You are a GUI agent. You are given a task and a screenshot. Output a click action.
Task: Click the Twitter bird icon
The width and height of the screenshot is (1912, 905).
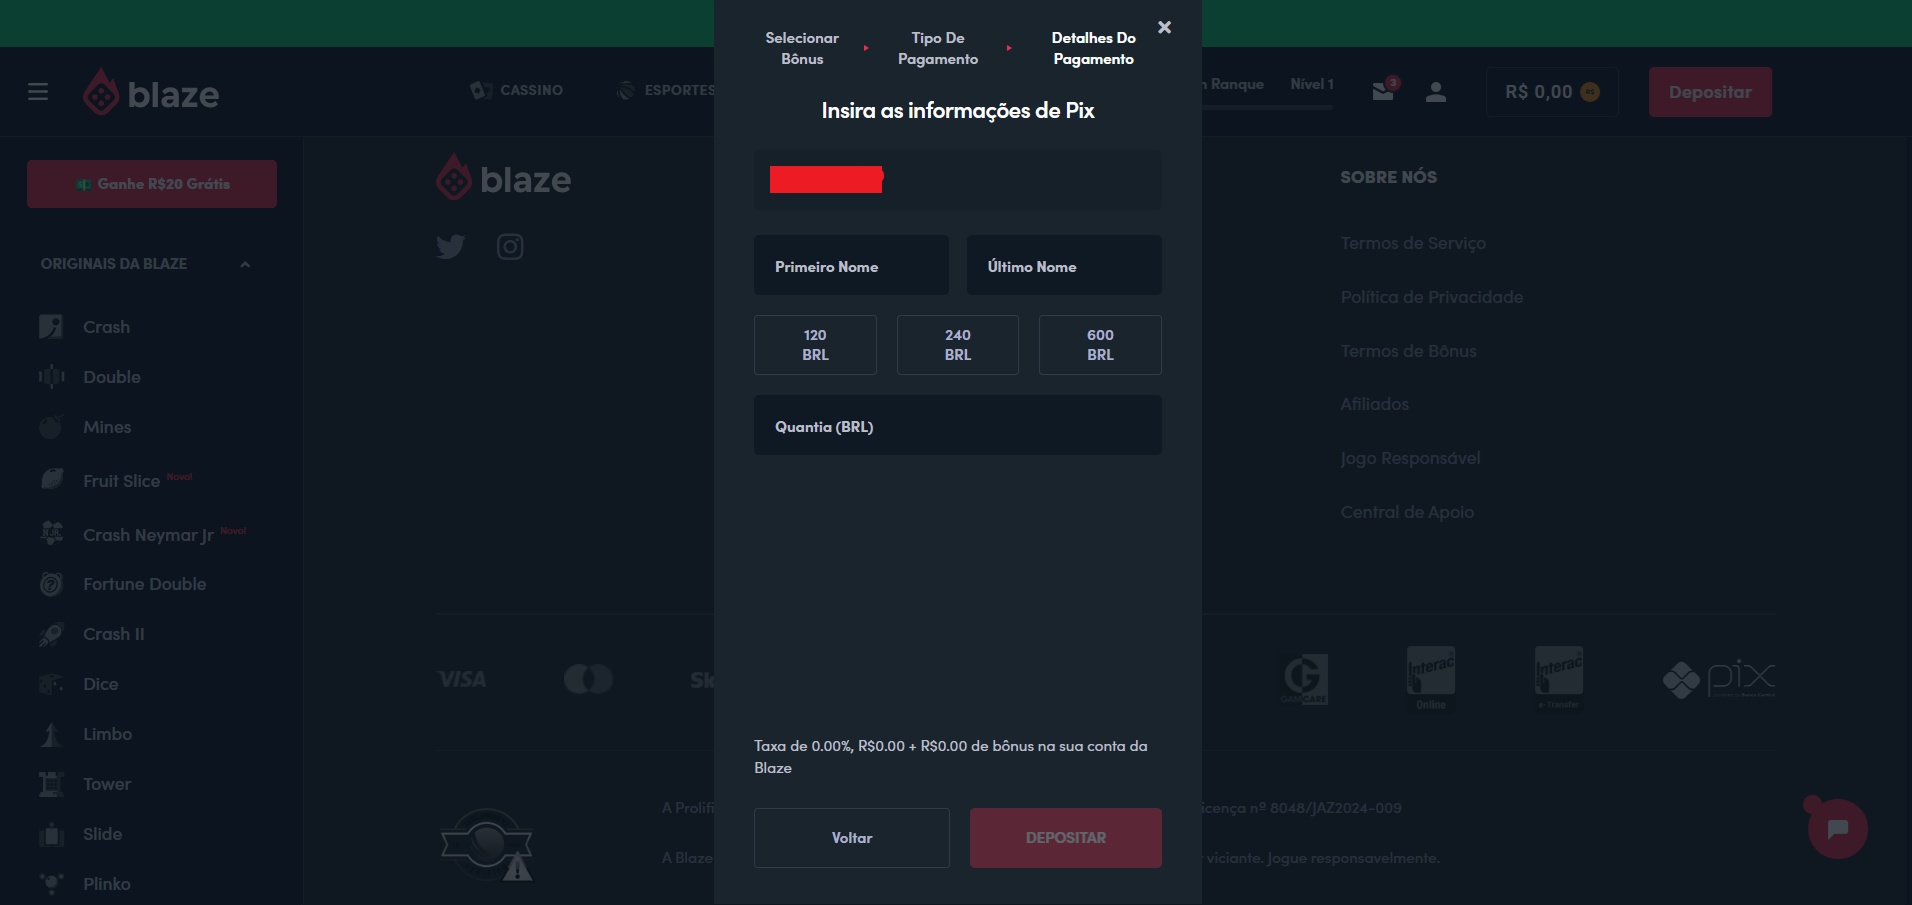click(x=451, y=246)
